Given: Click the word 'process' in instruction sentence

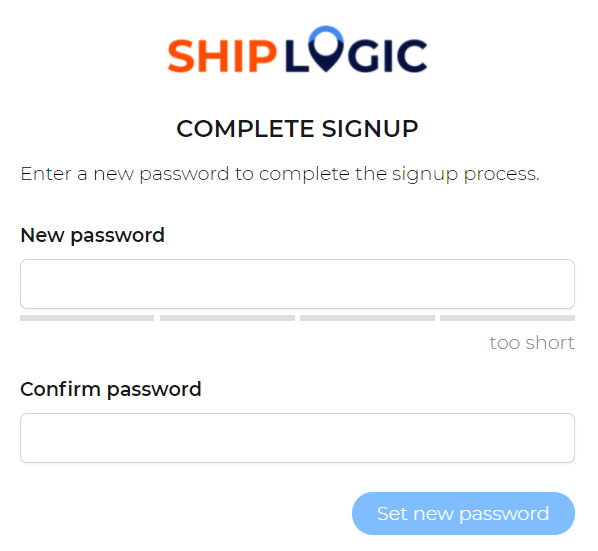Looking at the screenshot, I should pos(502,175).
